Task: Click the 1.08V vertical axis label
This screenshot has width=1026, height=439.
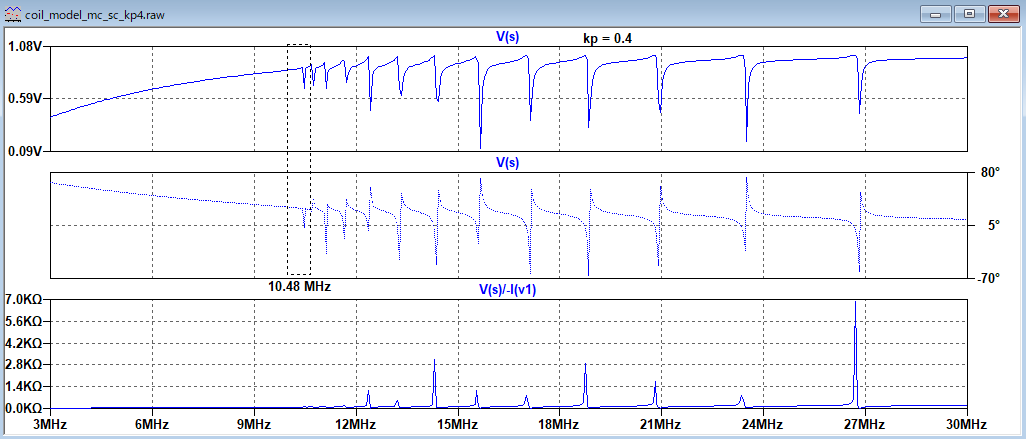Action: [24, 47]
